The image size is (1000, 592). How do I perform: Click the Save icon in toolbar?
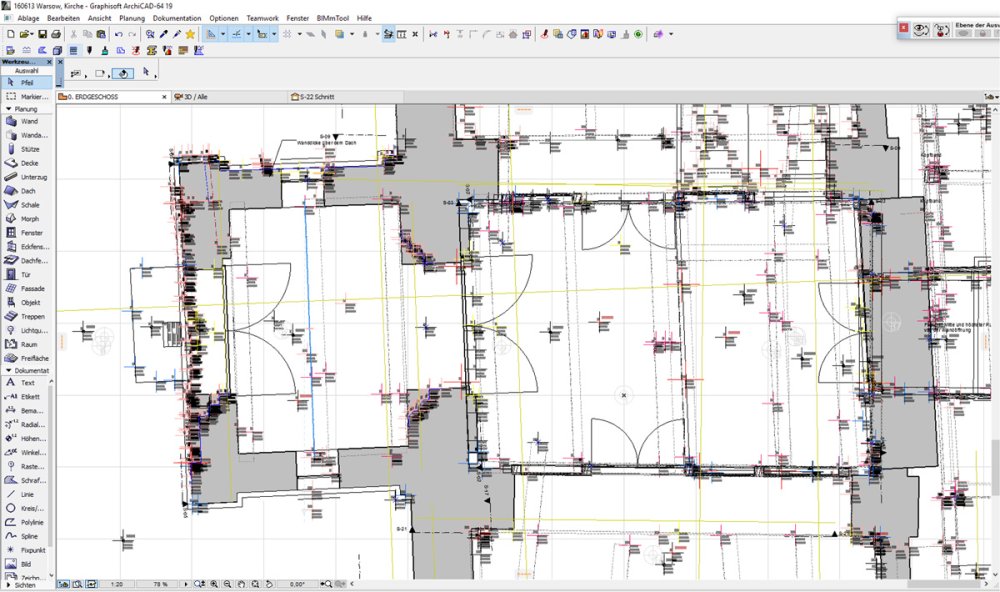tap(41, 34)
